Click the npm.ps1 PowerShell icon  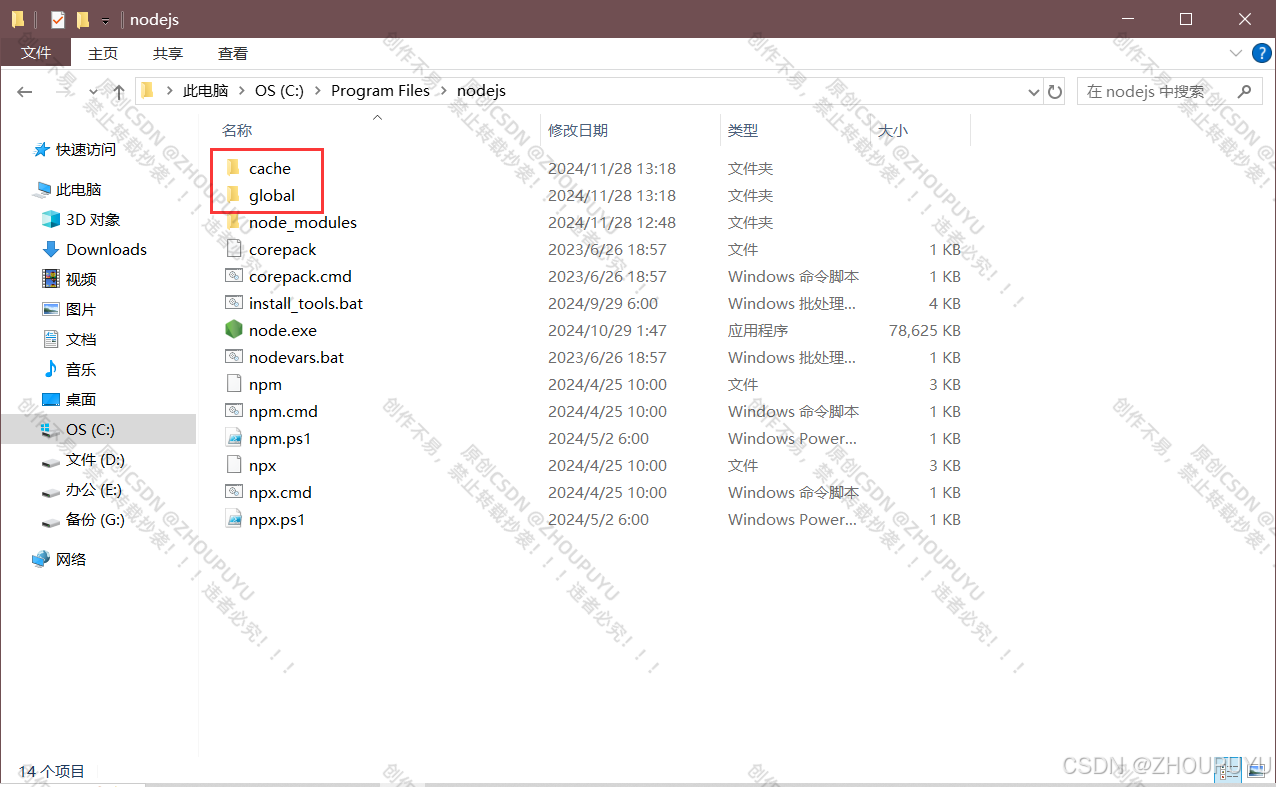233,438
